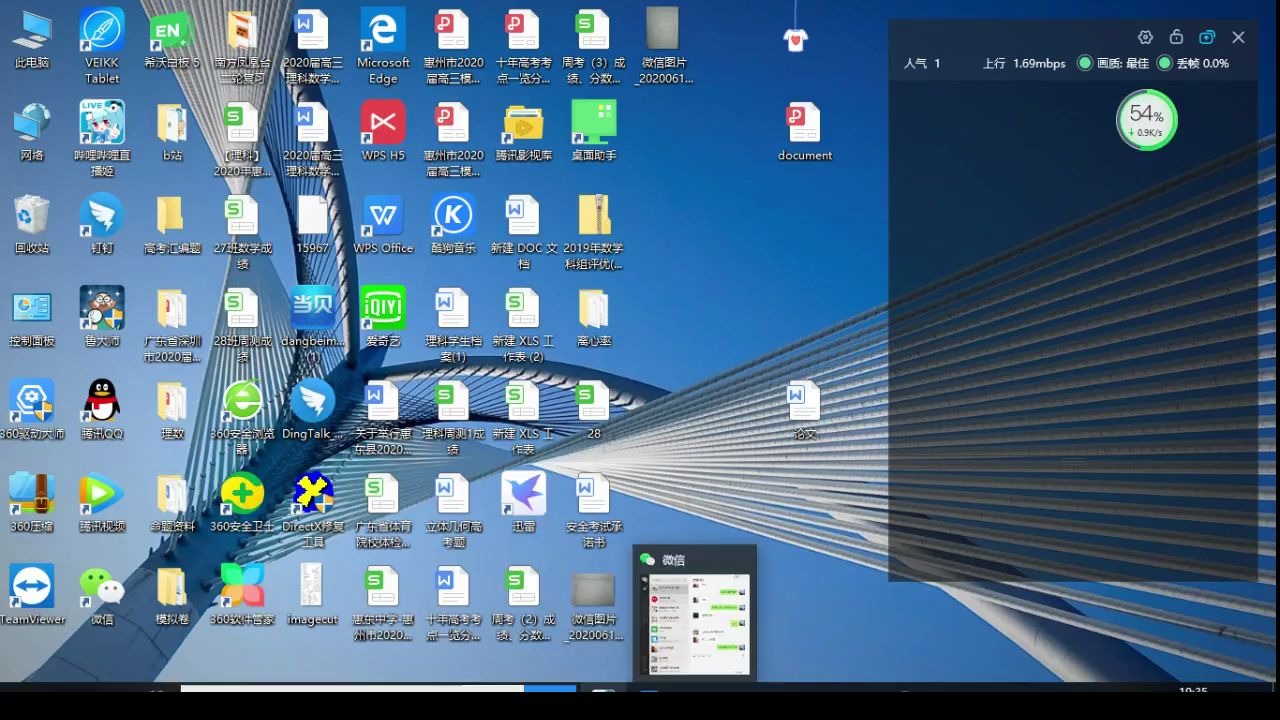Launch 360软件管家 shortcut
The image size is (1280, 720).
[x=242, y=595]
